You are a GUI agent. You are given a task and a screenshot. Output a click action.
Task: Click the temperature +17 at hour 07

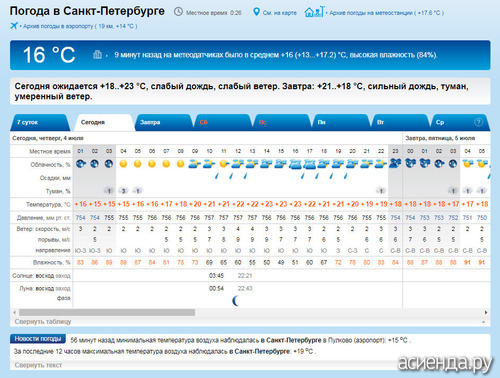[166, 204]
